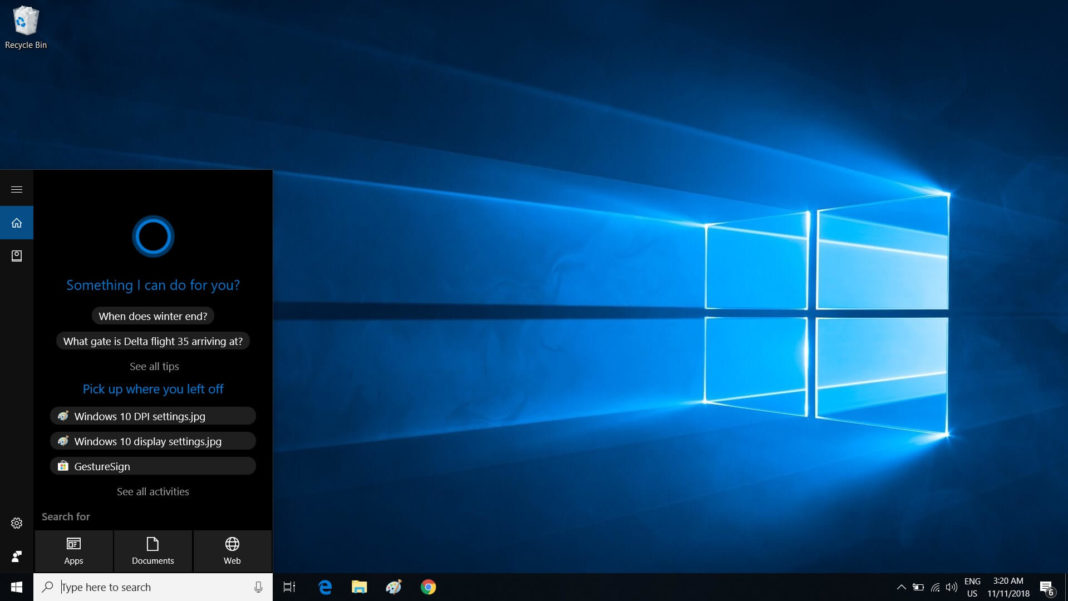Viewport: 1068px width, 601px height.
Task: Resume the GestureSign activity
Action: 152,465
